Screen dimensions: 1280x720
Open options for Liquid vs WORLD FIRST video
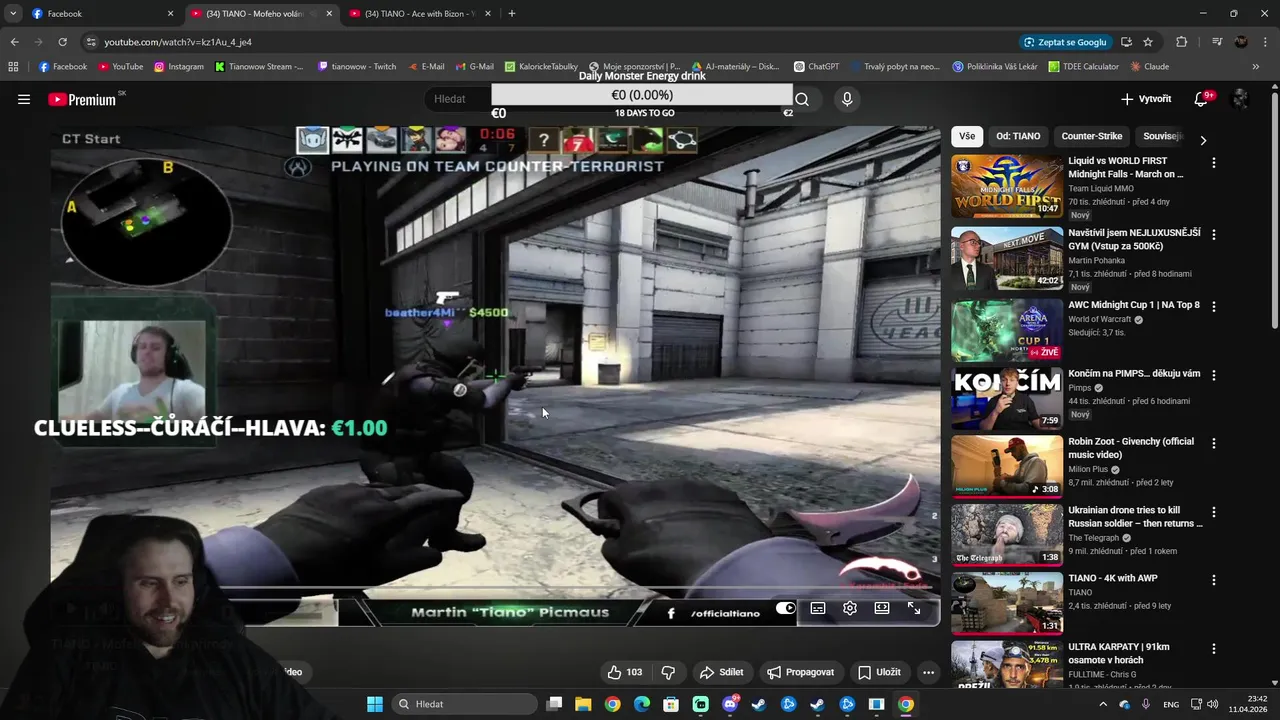click(x=1214, y=162)
